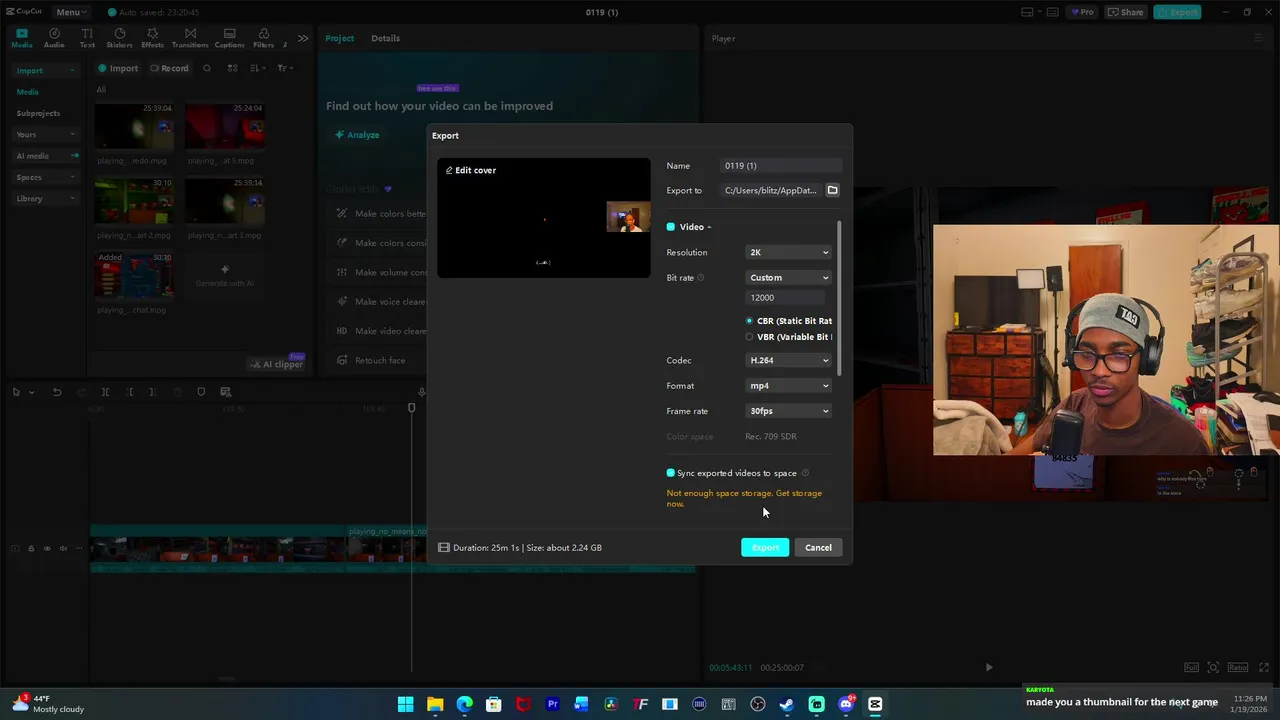Expand the Yours sidebar section
This screenshot has width=1280, height=720.
45,134
